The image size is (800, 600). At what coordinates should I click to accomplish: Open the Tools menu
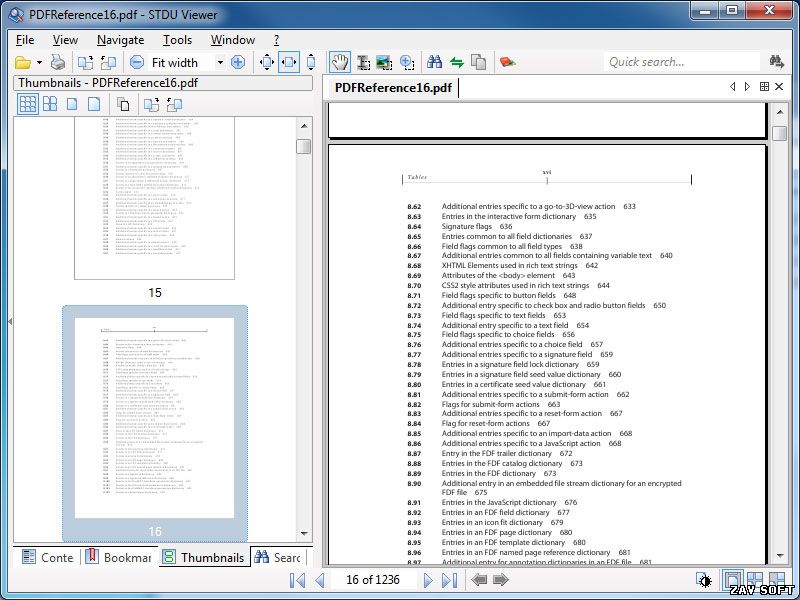[x=177, y=40]
